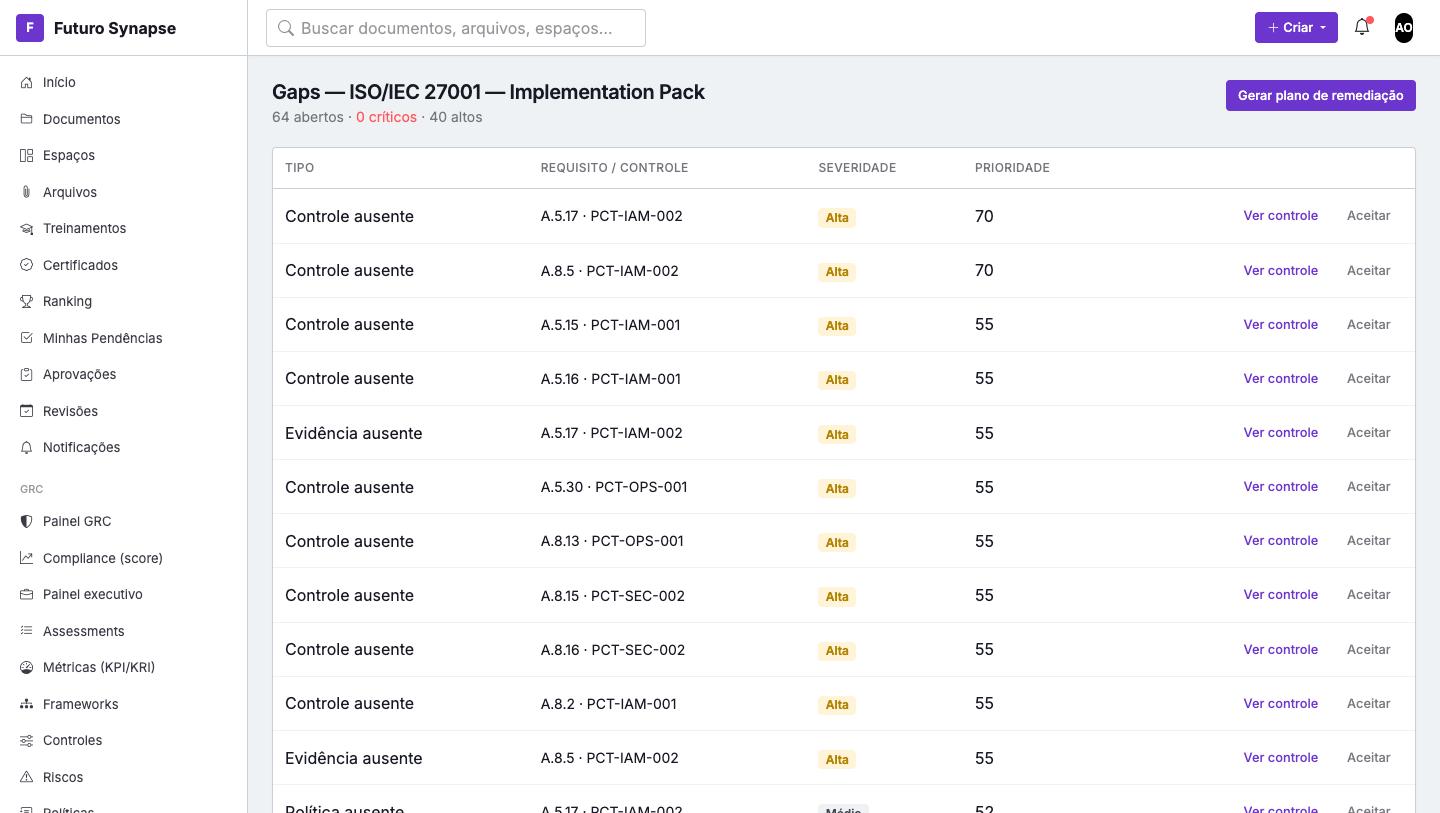Click the Aprovações clipboard icon
Image resolution: width=1440 pixels, height=813 pixels.
(27, 374)
